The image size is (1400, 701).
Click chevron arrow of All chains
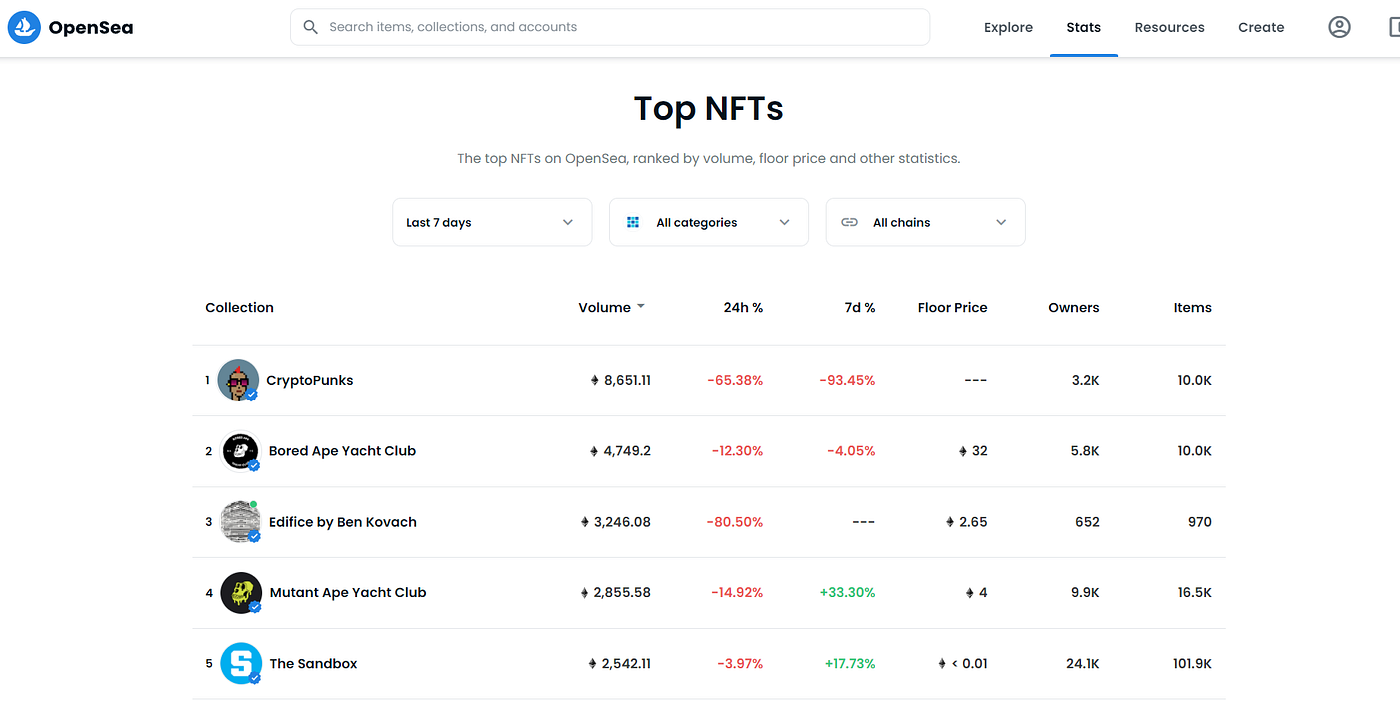point(1001,222)
